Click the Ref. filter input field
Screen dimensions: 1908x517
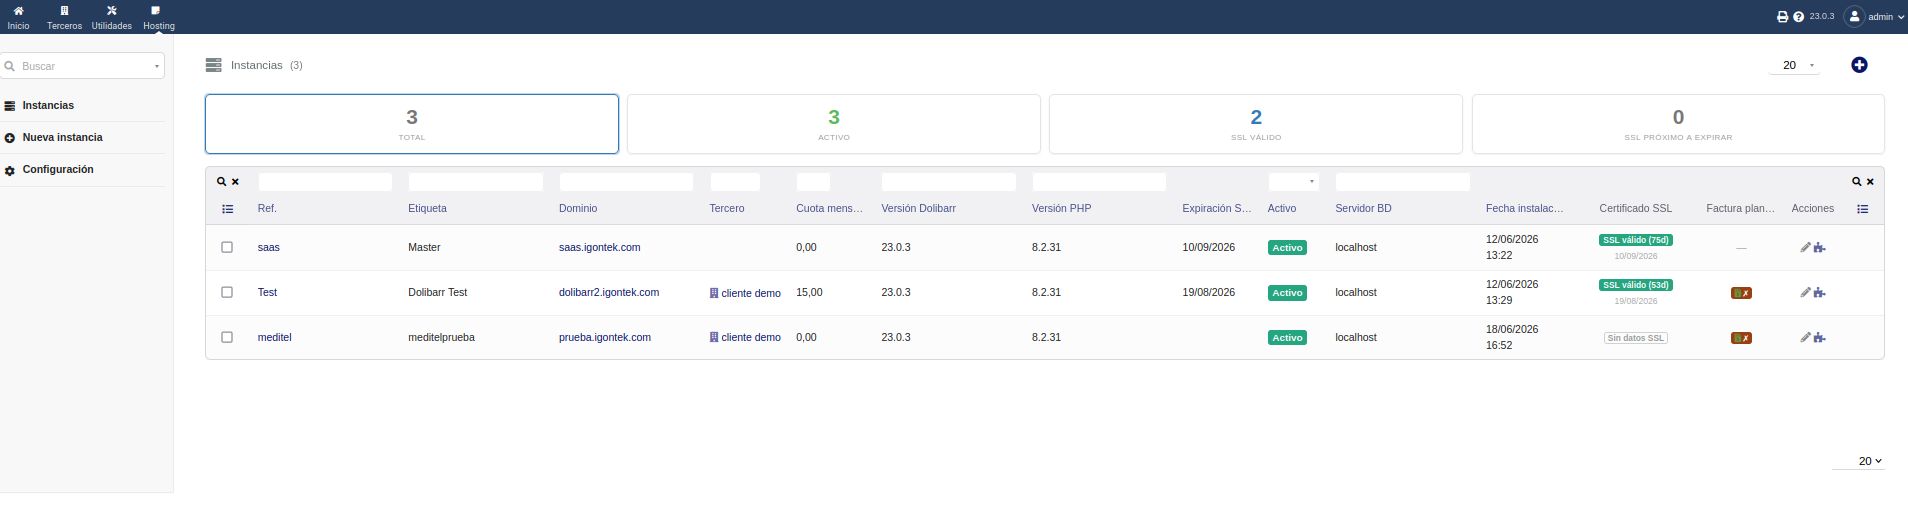coord(325,182)
